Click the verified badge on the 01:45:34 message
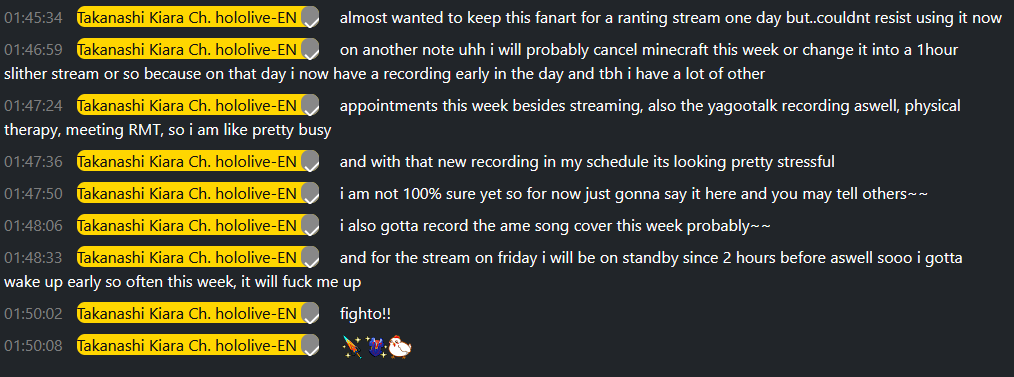Viewport: 1014px width, 377px height. [311, 17]
